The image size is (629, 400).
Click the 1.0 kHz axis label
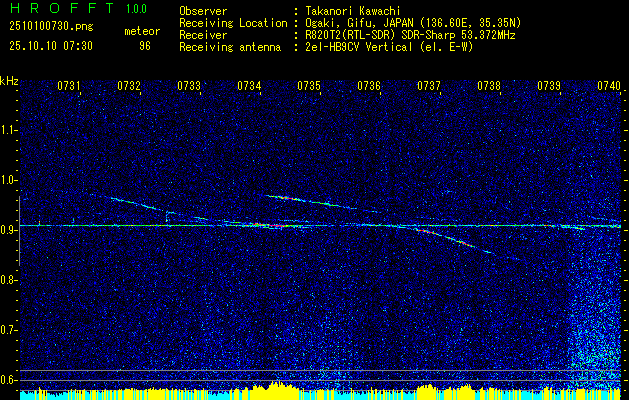pyautogui.click(x=8, y=180)
